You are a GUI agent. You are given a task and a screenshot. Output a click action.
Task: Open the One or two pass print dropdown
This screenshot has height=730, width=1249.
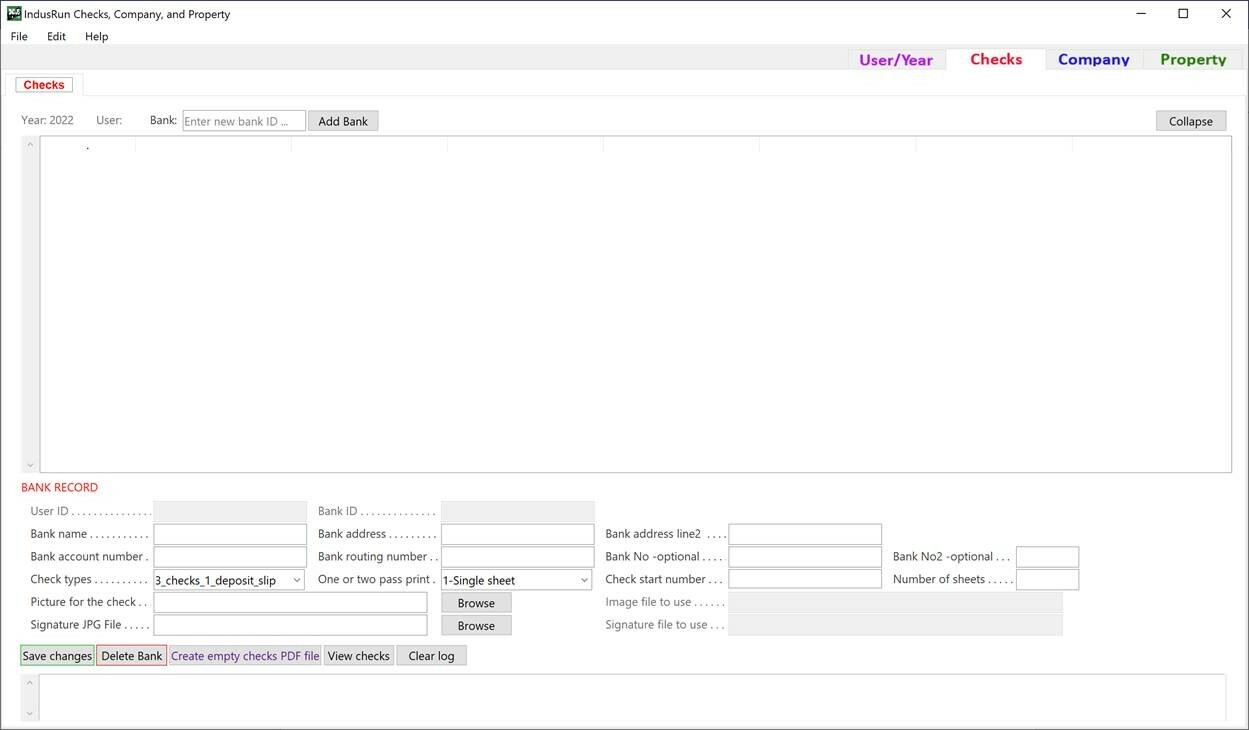[x=517, y=580]
